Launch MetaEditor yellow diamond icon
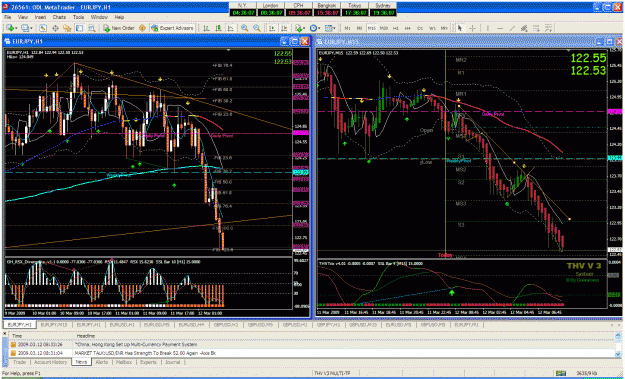 tap(142, 28)
